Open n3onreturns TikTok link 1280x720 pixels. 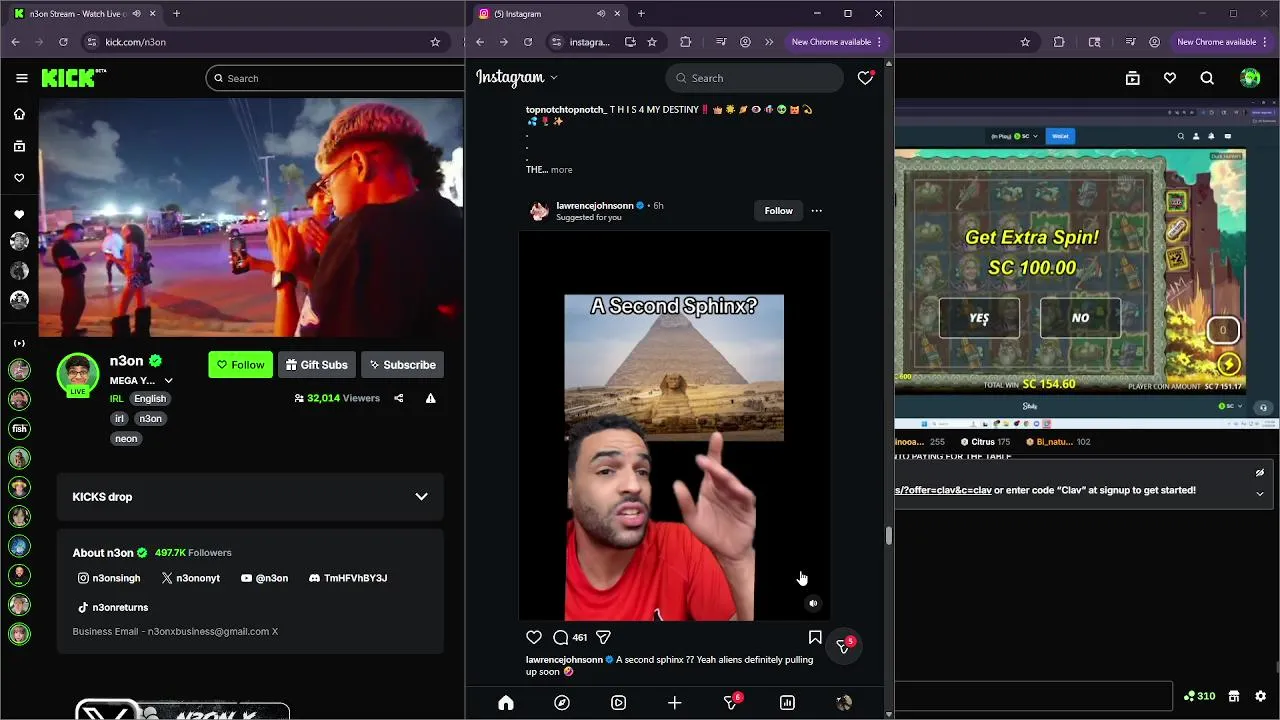coord(113,607)
